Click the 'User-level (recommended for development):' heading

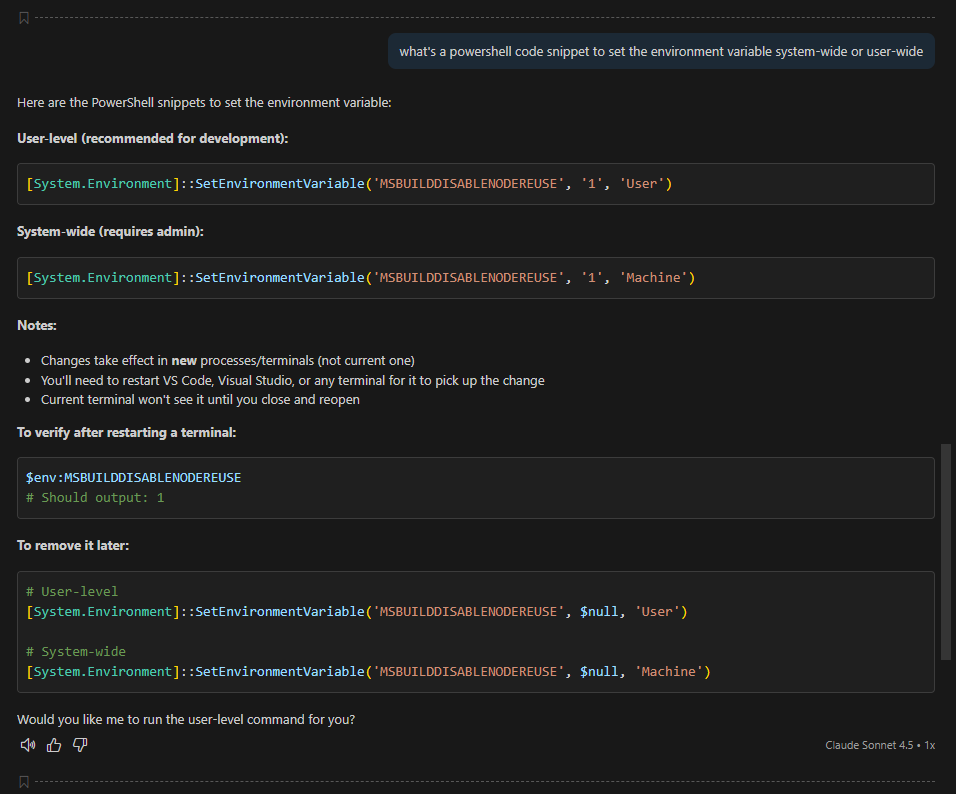[x=152, y=138]
